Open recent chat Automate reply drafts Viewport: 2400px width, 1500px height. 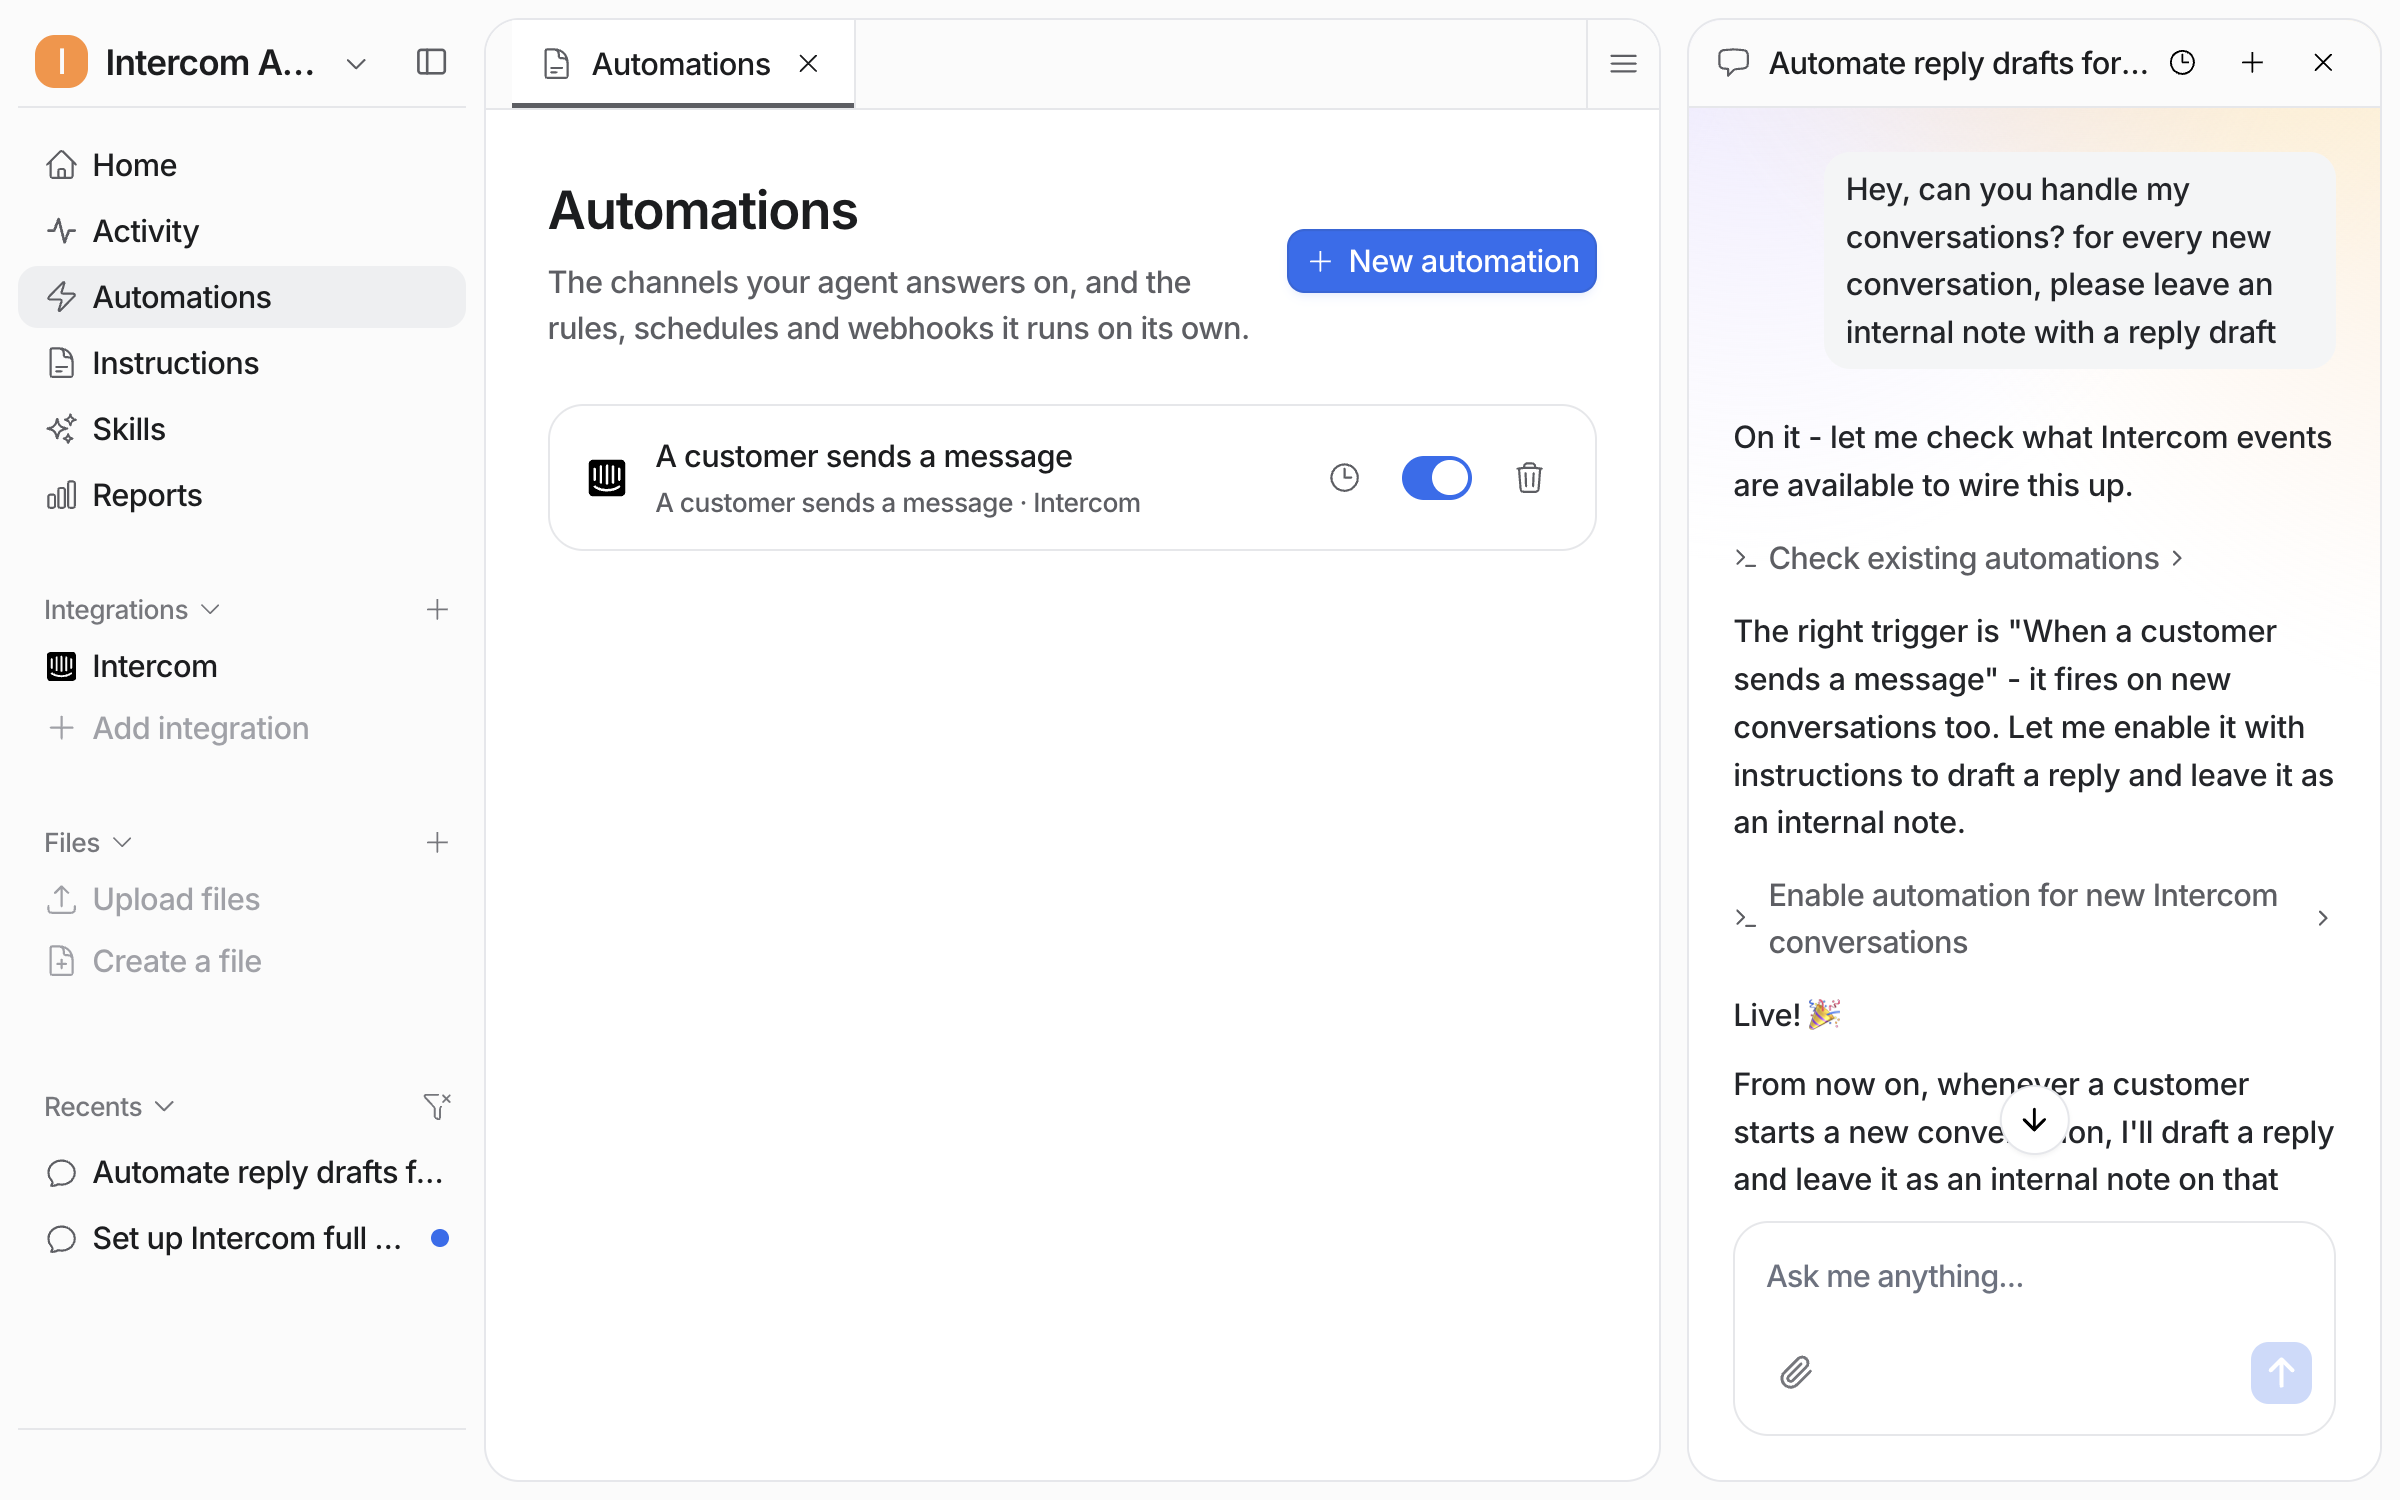click(x=241, y=1172)
